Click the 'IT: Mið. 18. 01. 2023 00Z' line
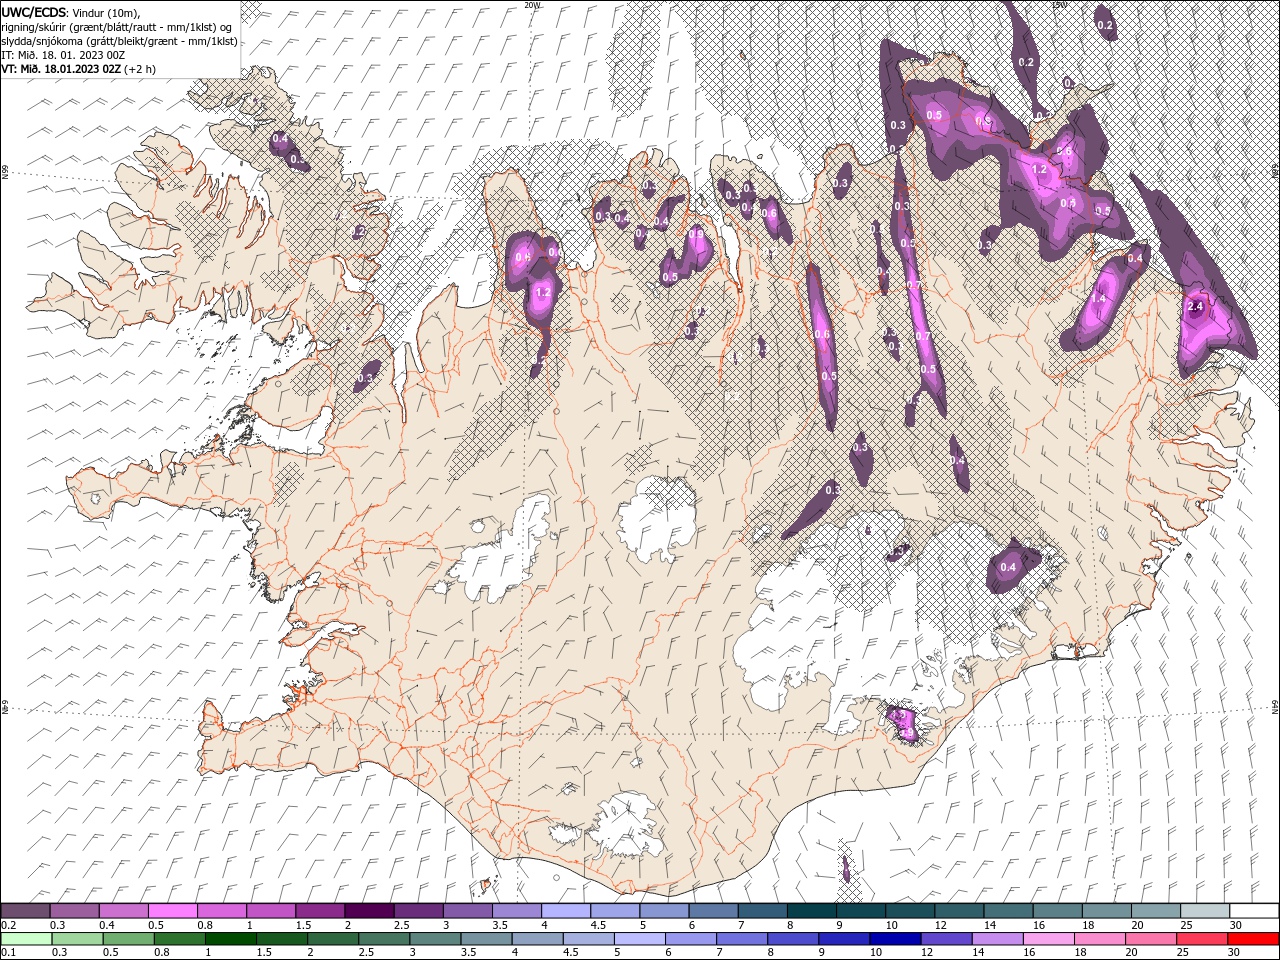This screenshot has height=960, width=1280. (63, 55)
